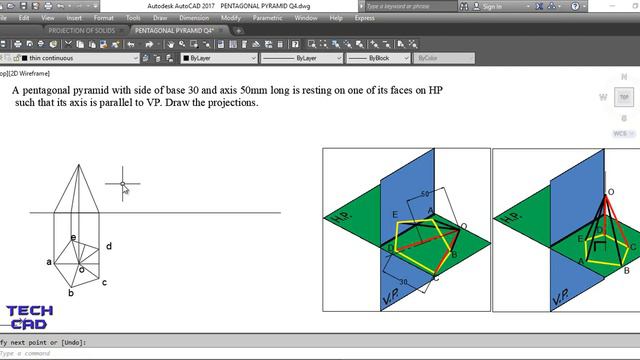Click Make Object's Layer Current icon

pos(146,58)
